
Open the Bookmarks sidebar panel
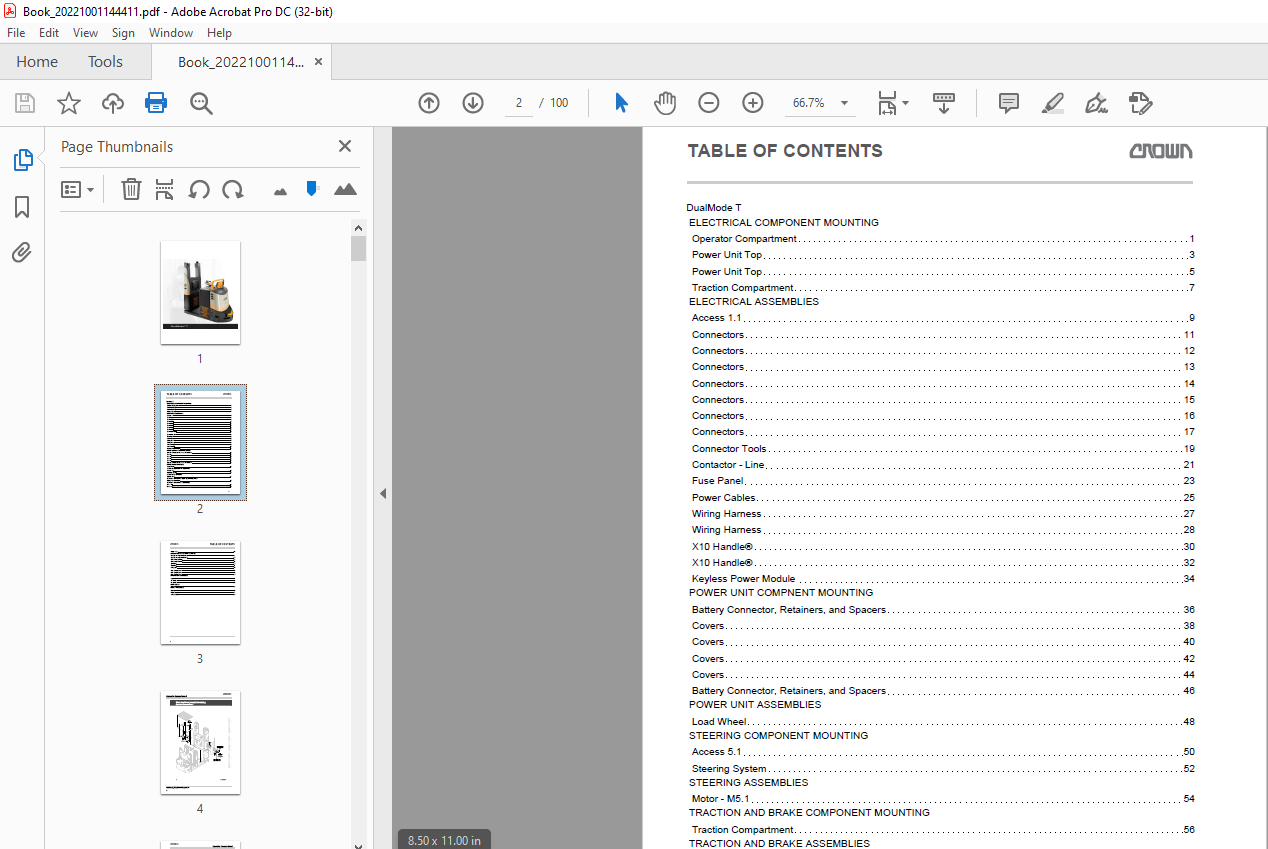pos(22,207)
